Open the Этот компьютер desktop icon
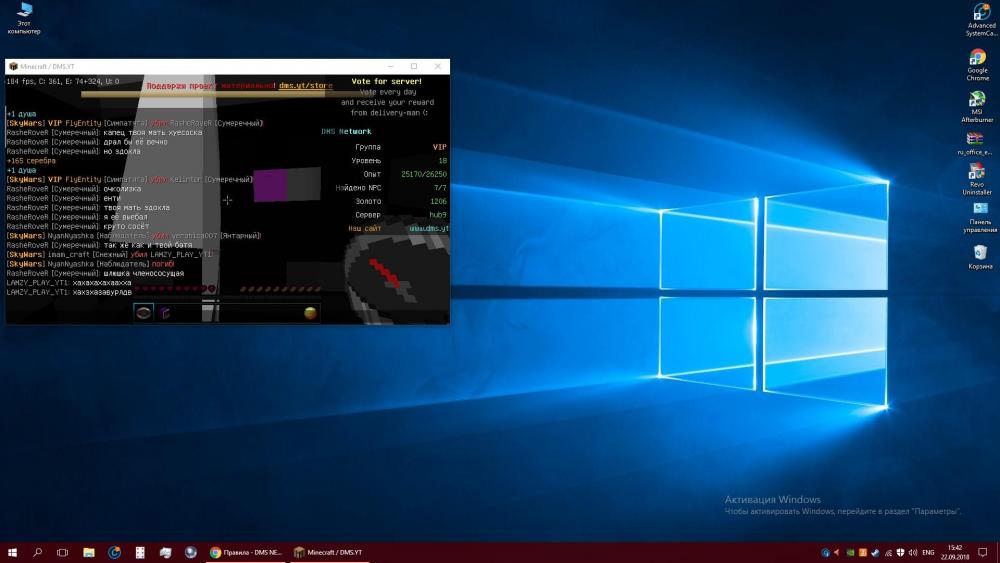 [24, 18]
